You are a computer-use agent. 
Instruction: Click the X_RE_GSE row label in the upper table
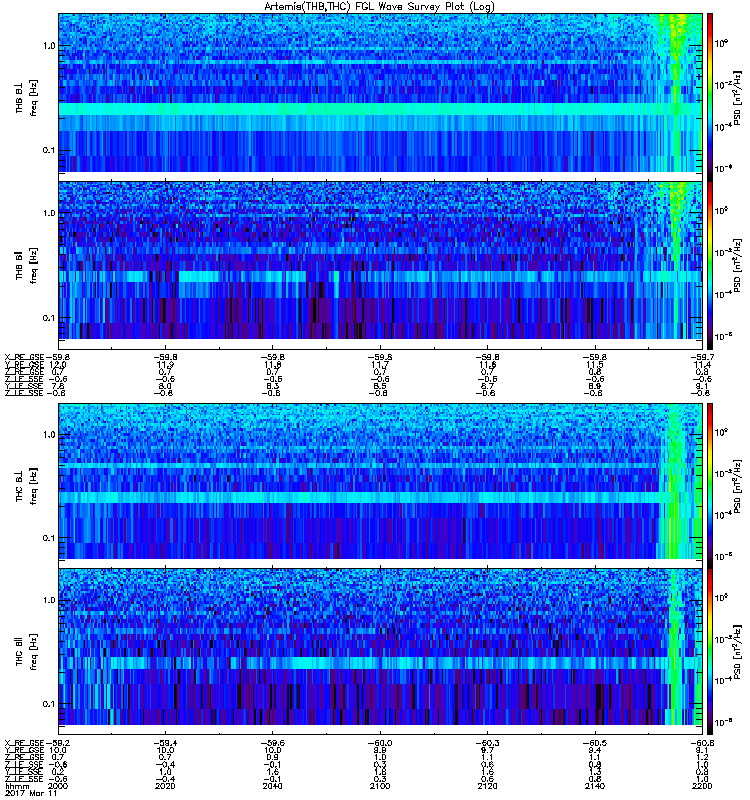tap(24, 357)
